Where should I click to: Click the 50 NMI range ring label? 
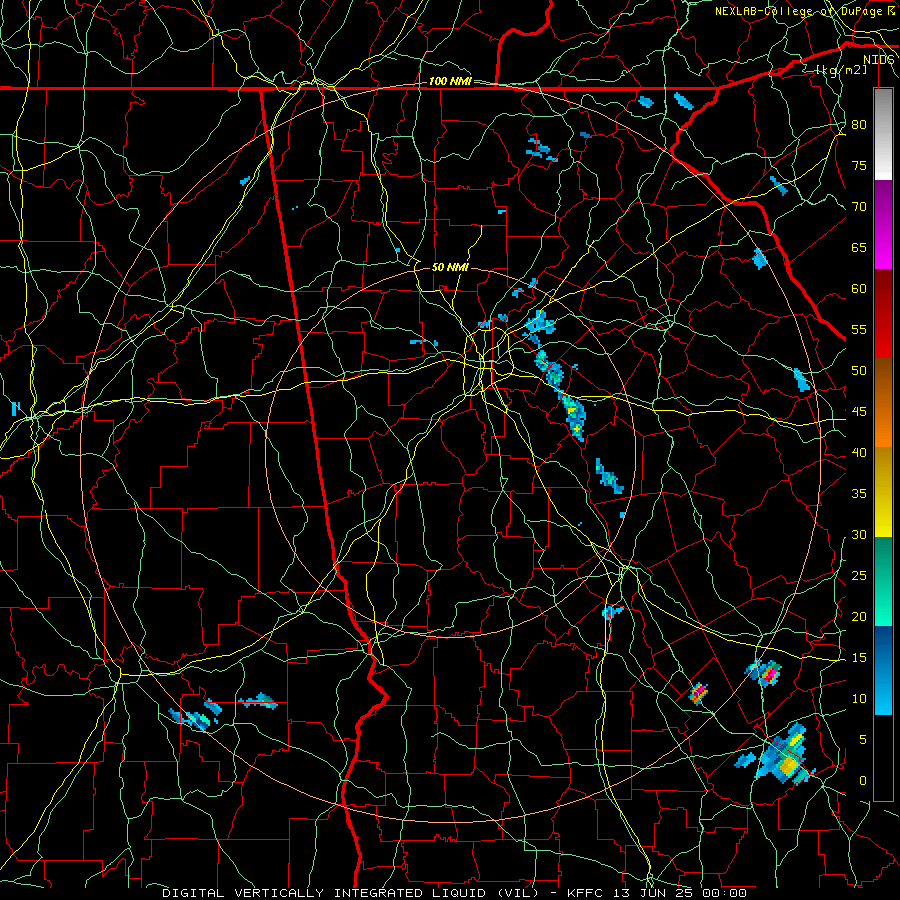[x=450, y=267]
